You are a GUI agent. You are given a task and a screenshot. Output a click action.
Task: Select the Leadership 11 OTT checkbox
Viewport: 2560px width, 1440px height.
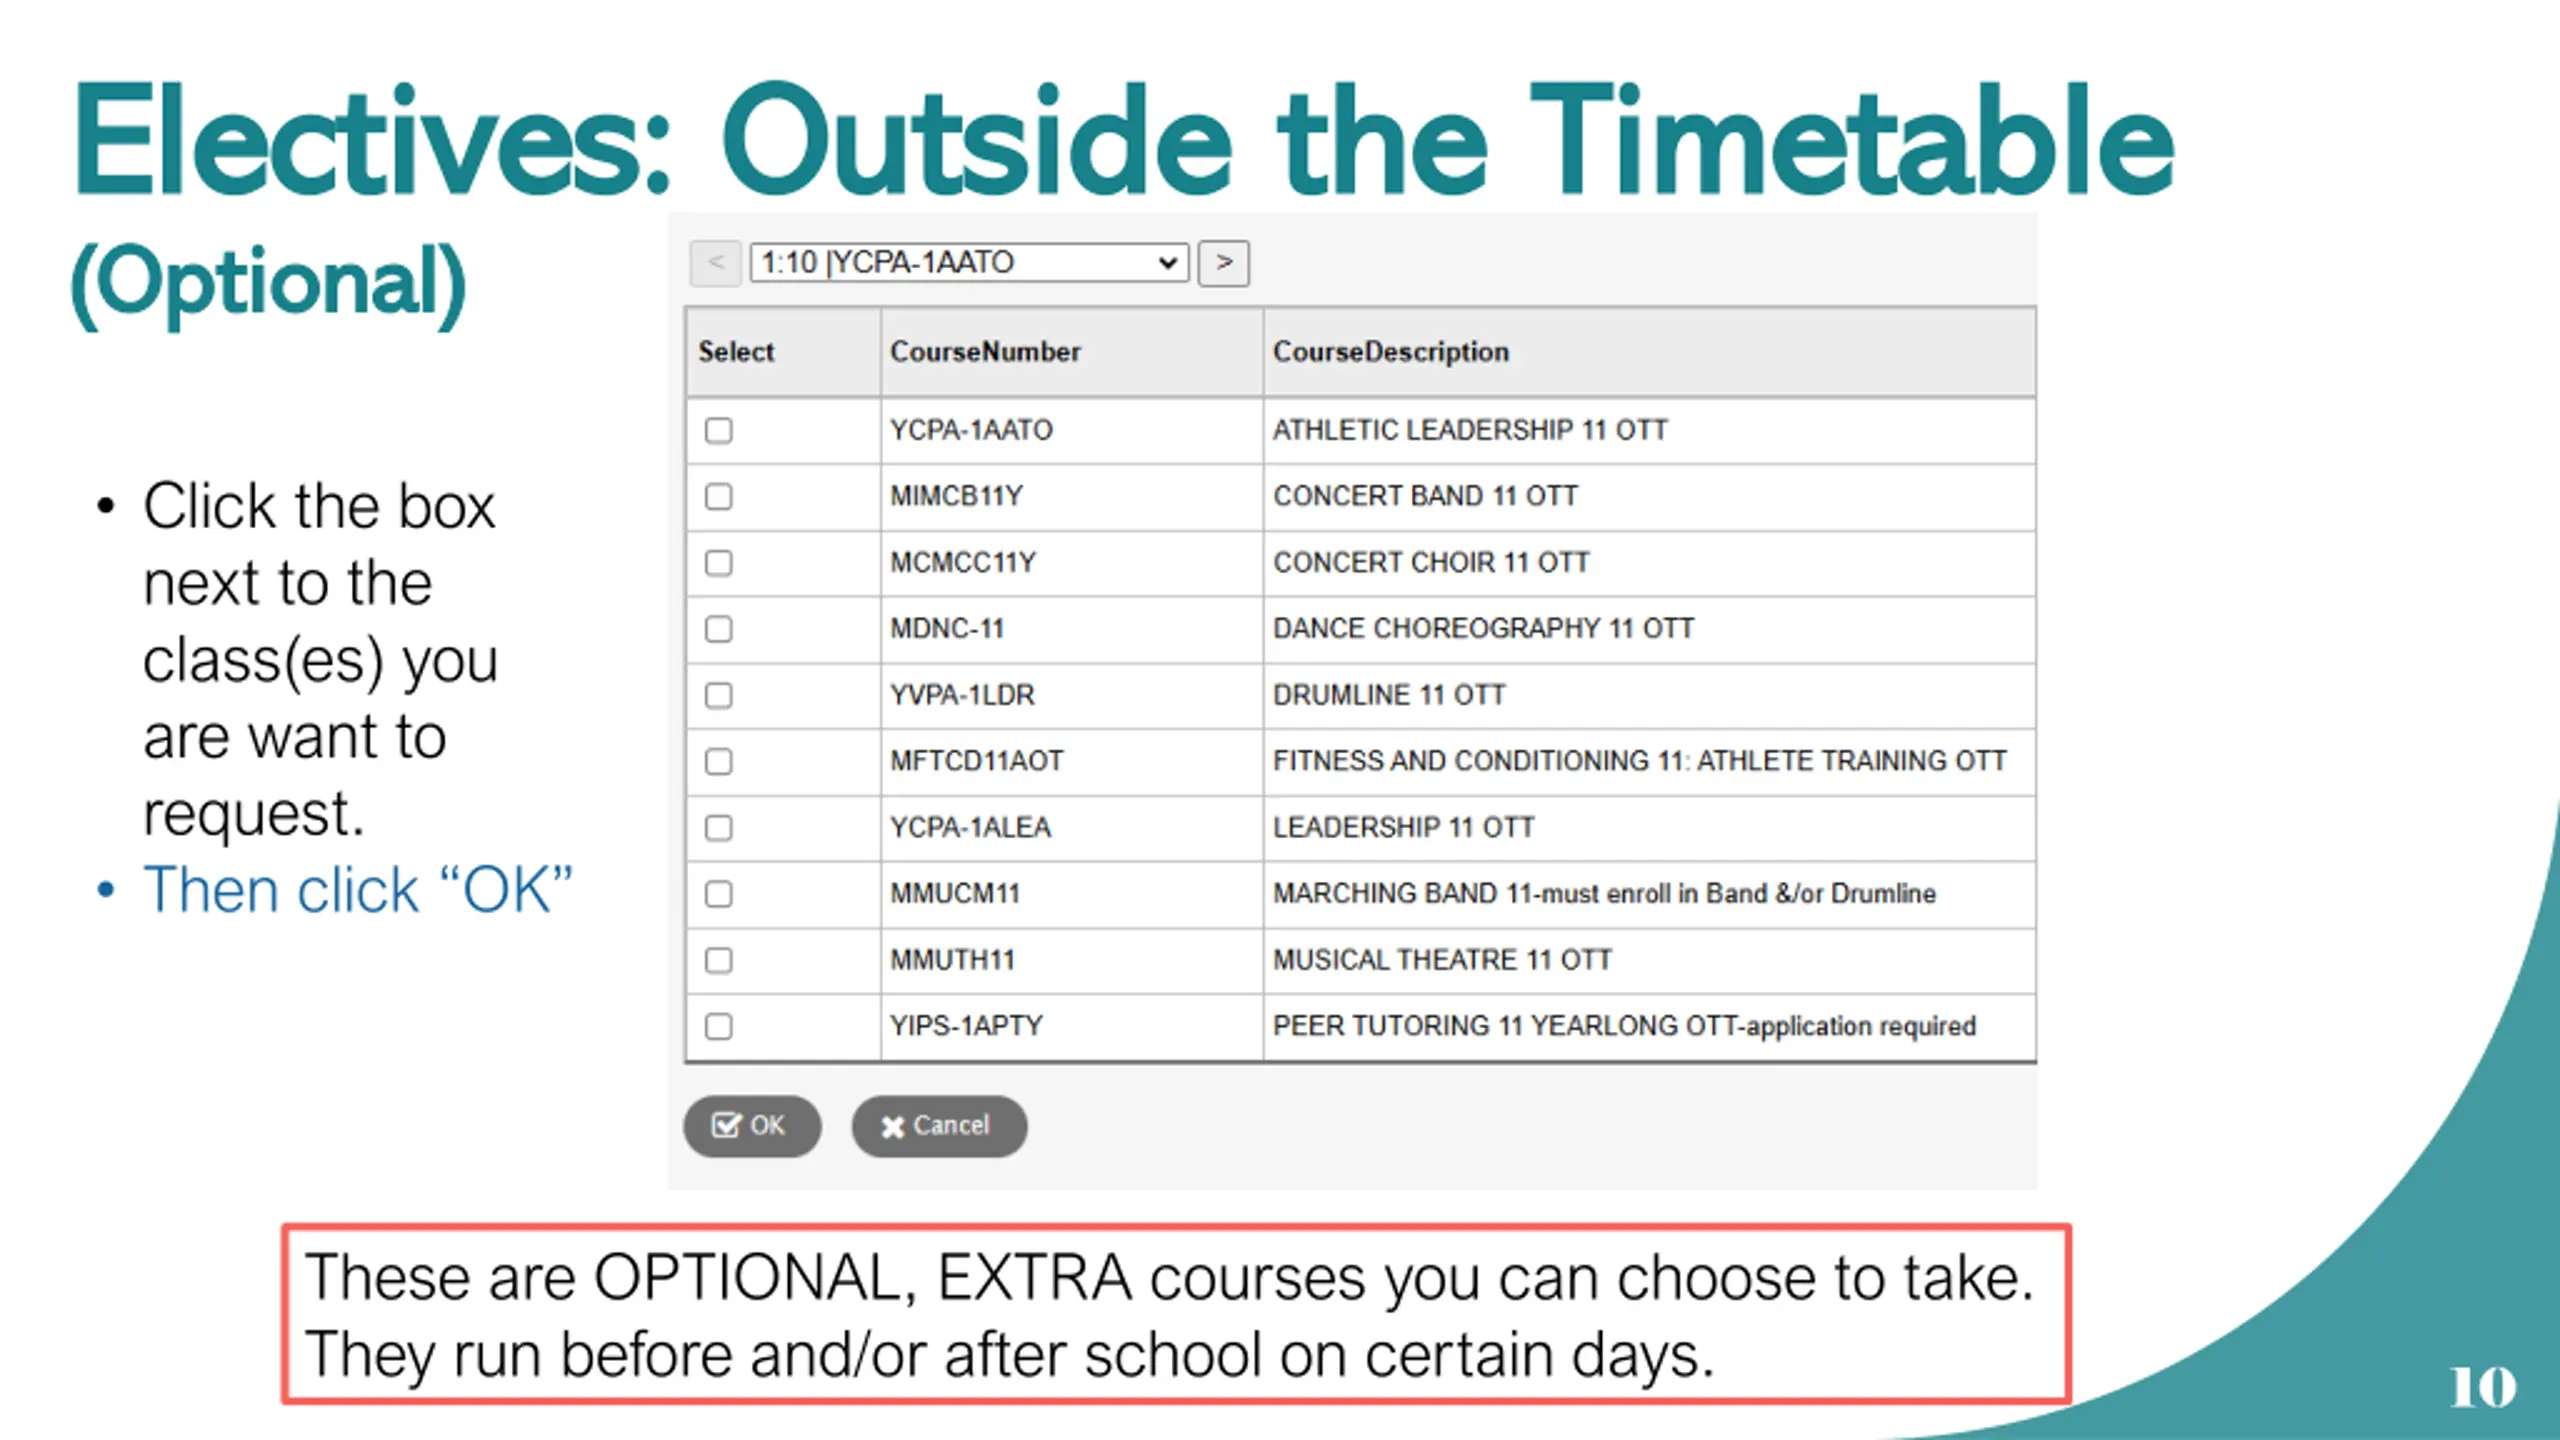718,828
